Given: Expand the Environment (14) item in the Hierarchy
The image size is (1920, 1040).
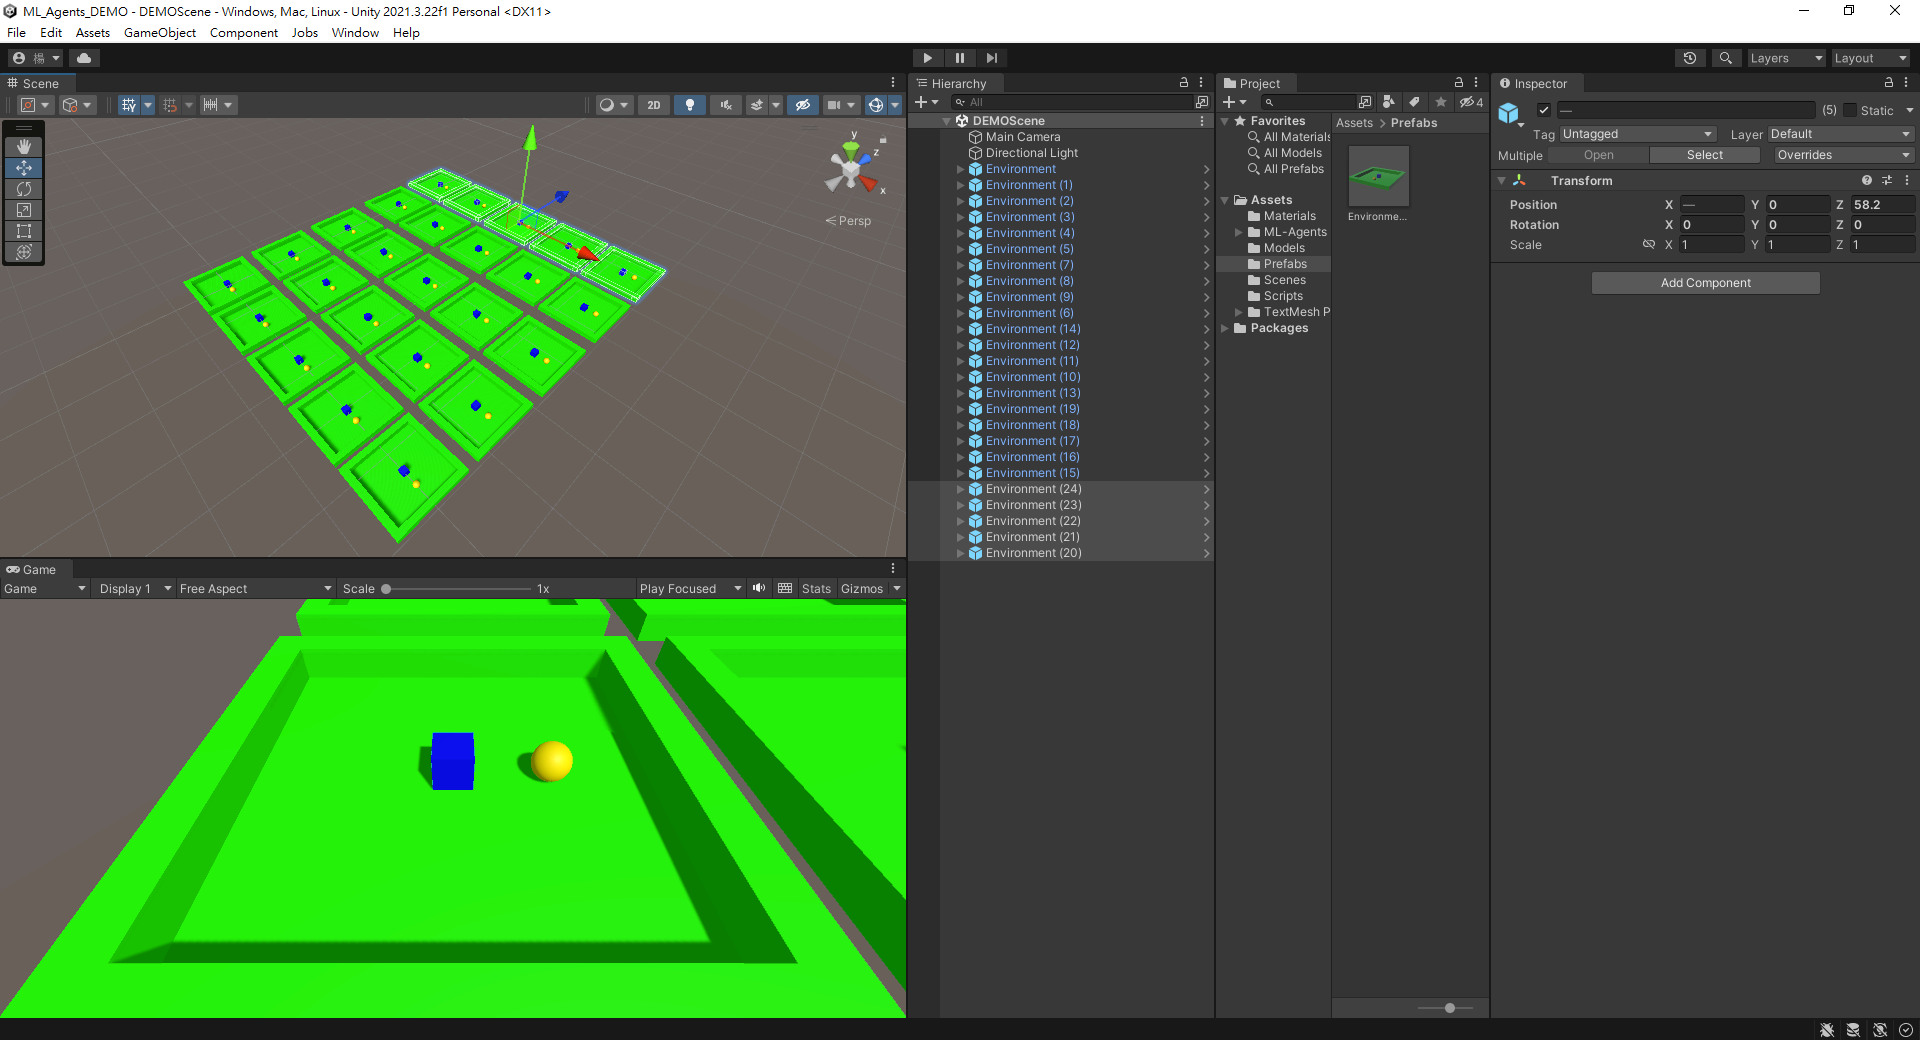Looking at the screenshot, I should click(x=962, y=329).
